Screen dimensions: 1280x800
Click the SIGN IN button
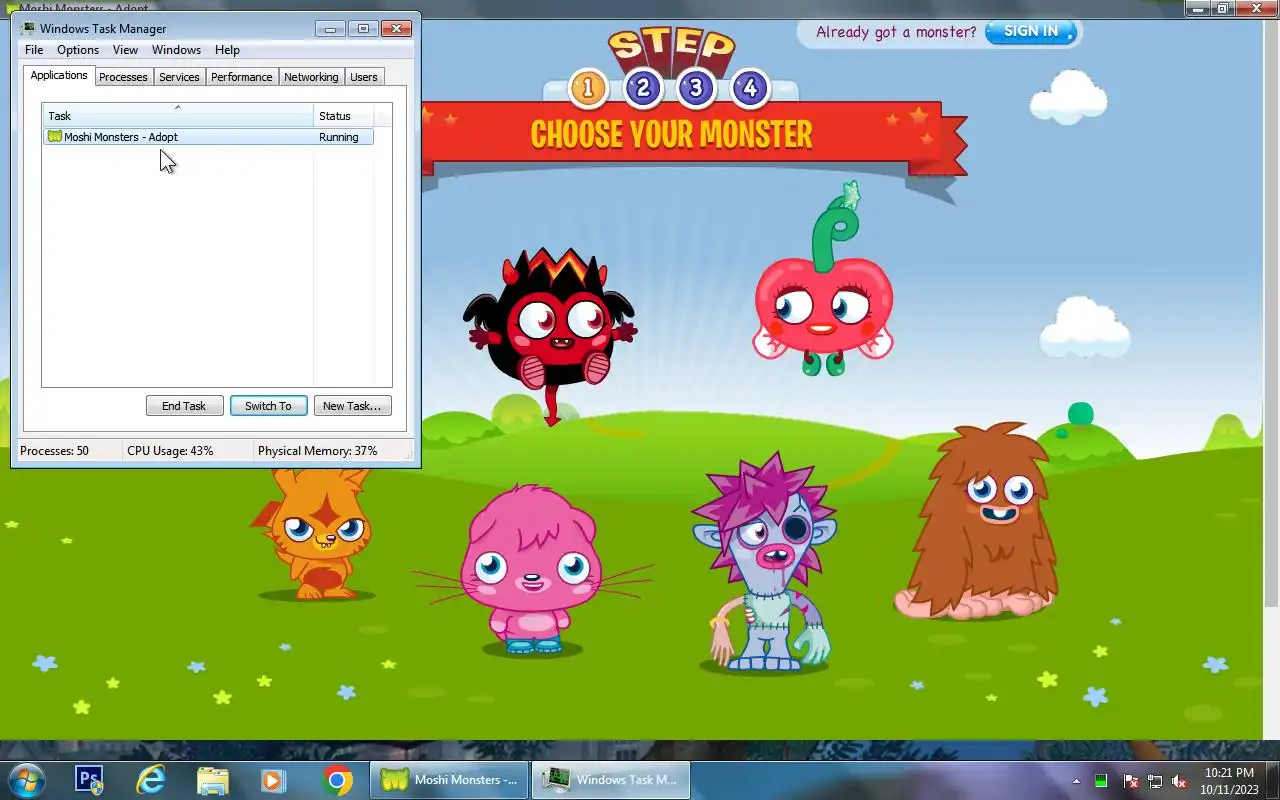pos(1031,31)
